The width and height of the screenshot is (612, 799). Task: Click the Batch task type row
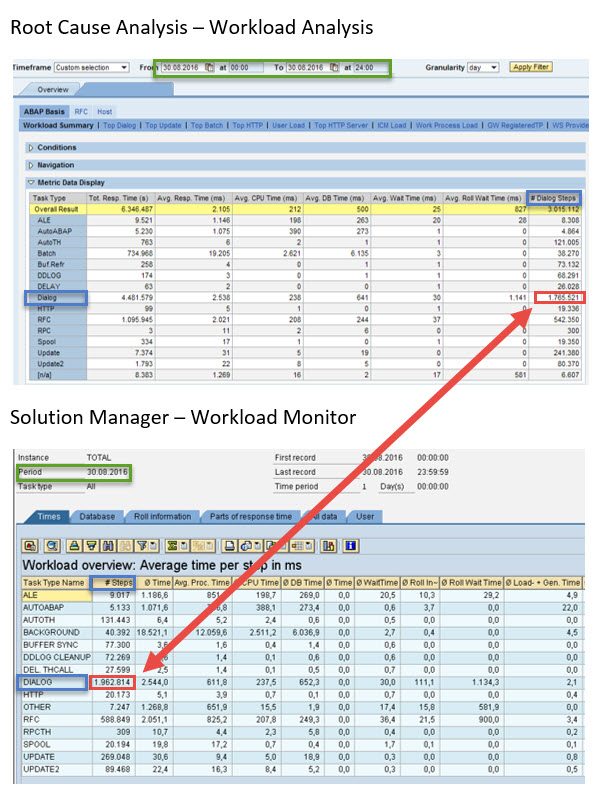(306, 253)
